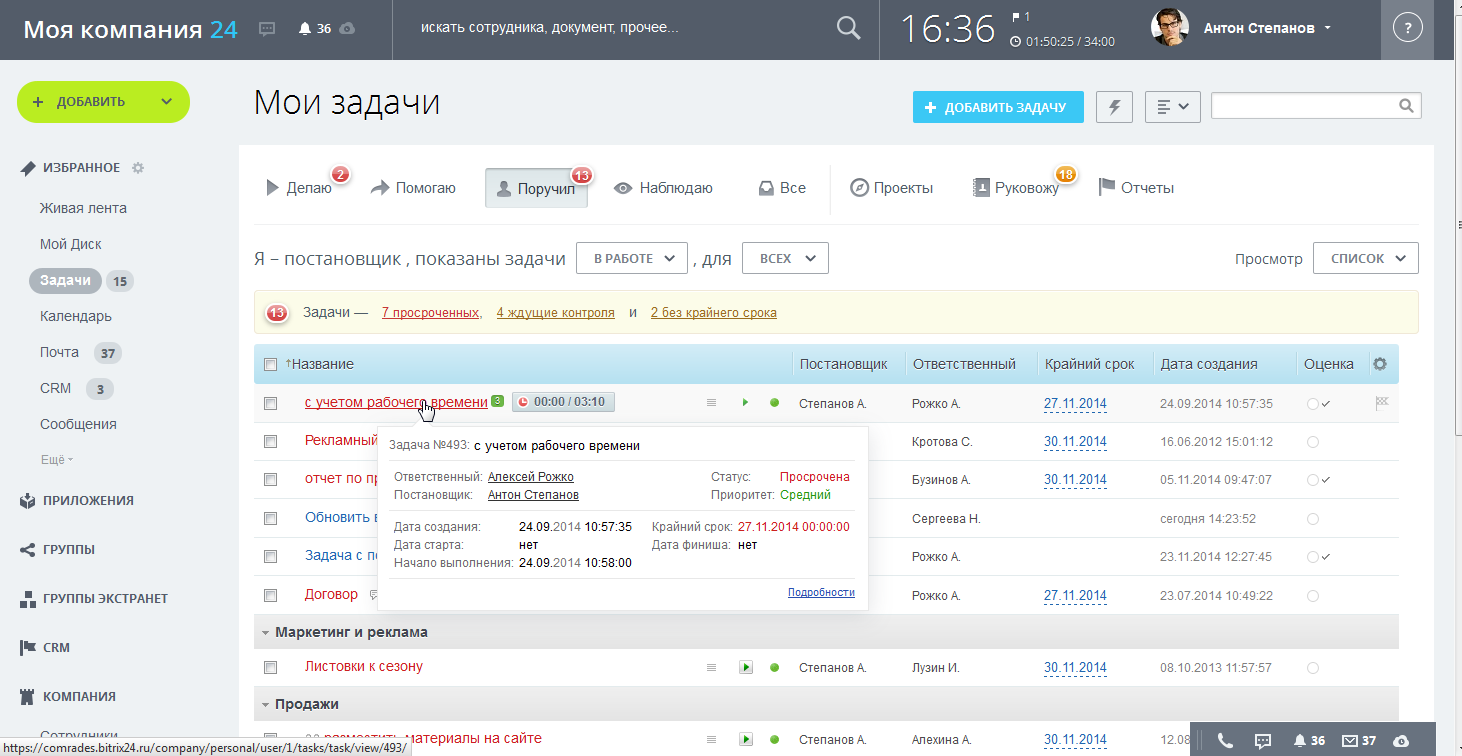This screenshot has width=1462, height=756.
Task: Tick the checkbox for Листовки к сезону
Action: tap(270, 667)
